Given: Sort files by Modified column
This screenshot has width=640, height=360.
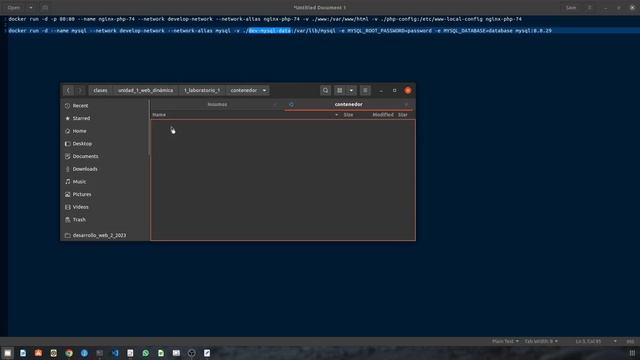Looking at the screenshot, I should point(383,115).
